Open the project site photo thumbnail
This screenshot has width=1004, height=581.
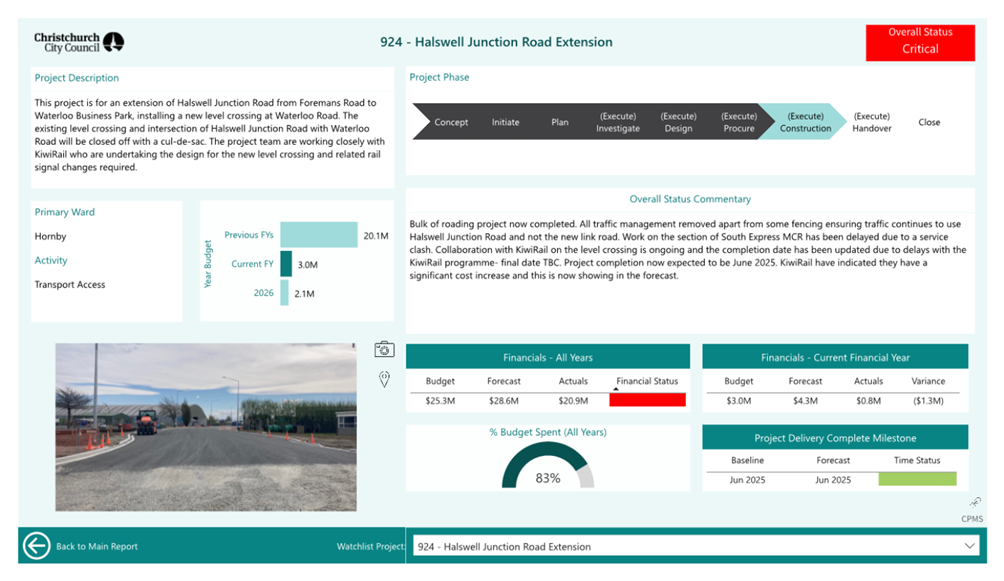205,427
